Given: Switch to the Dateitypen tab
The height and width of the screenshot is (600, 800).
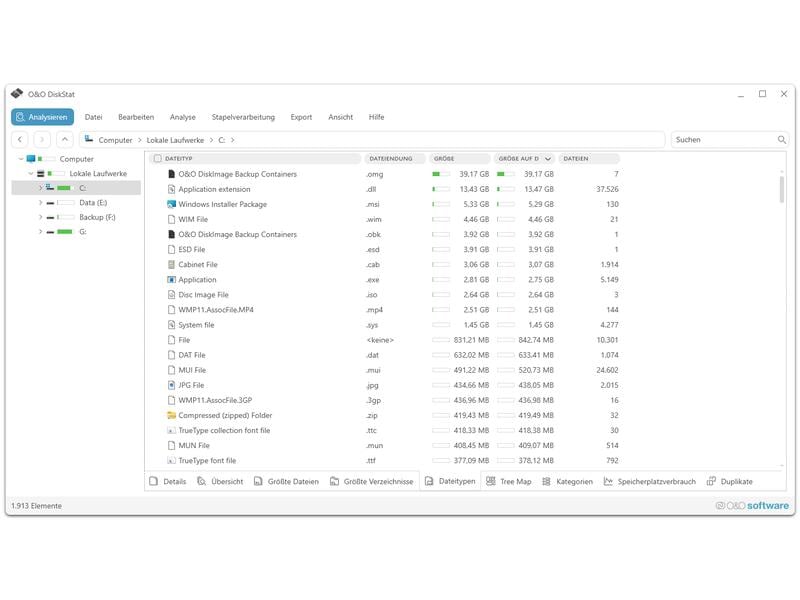Looking at the screenshot, I should pos(450,481).
